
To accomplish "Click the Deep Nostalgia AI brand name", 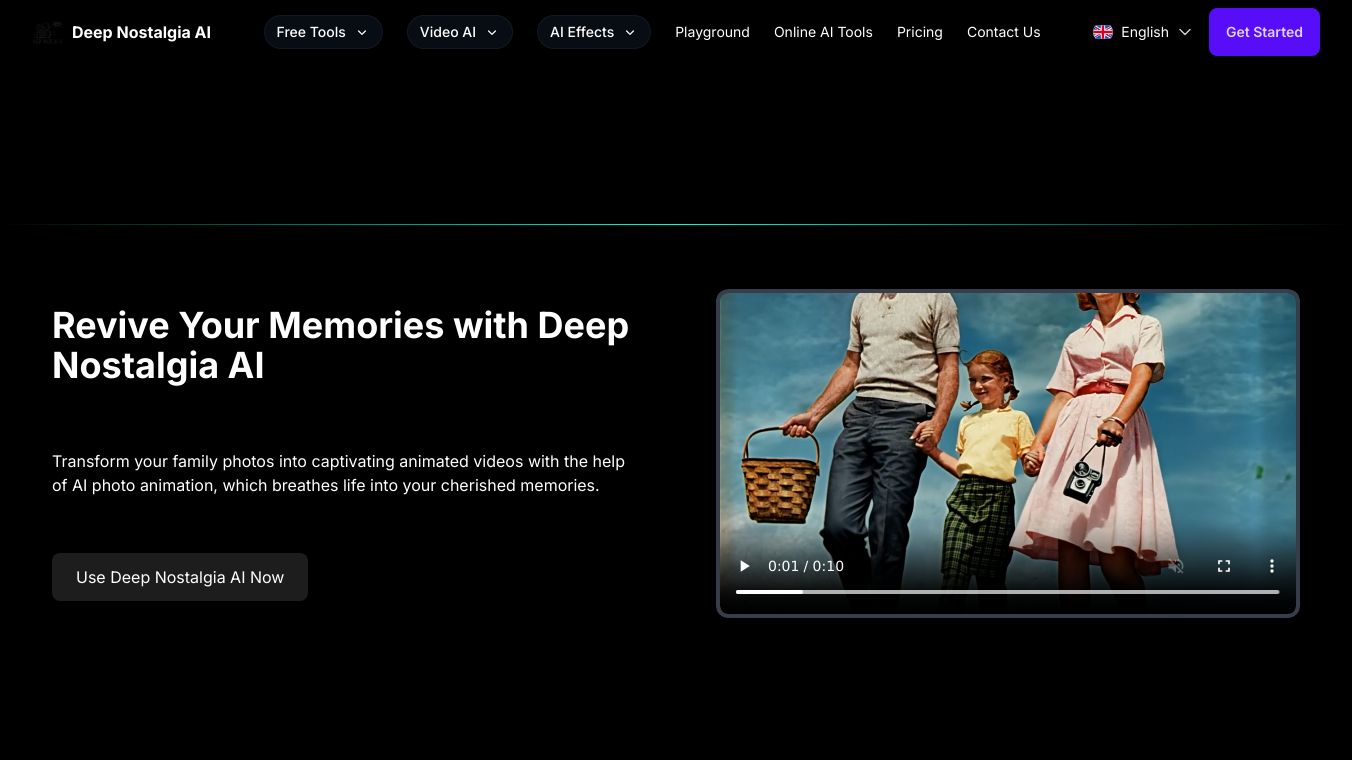I will tap(141, 32).
